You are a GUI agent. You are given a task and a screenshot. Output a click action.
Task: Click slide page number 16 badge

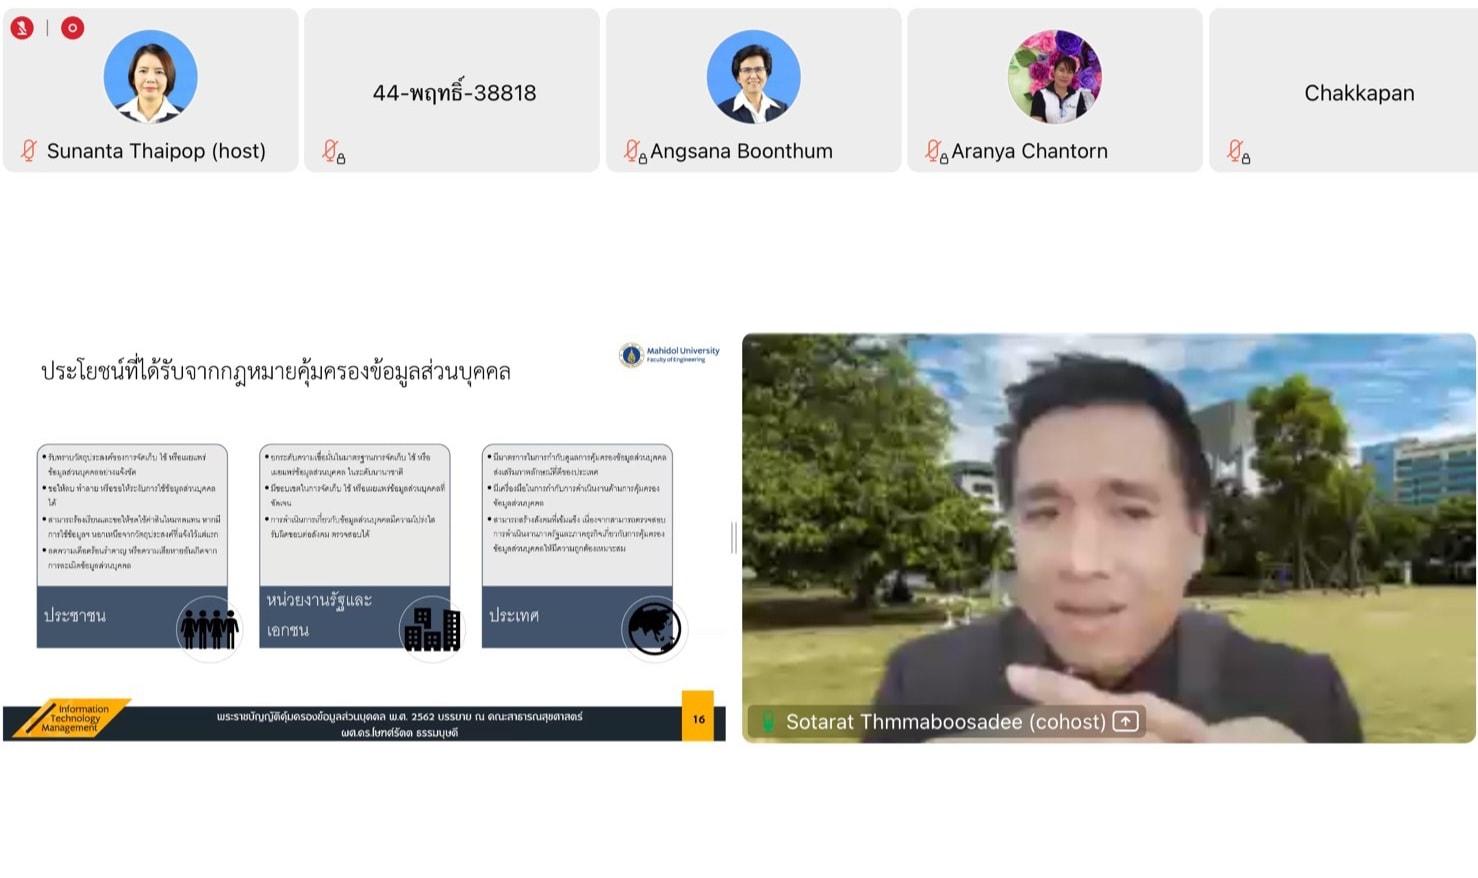point(698,716)
